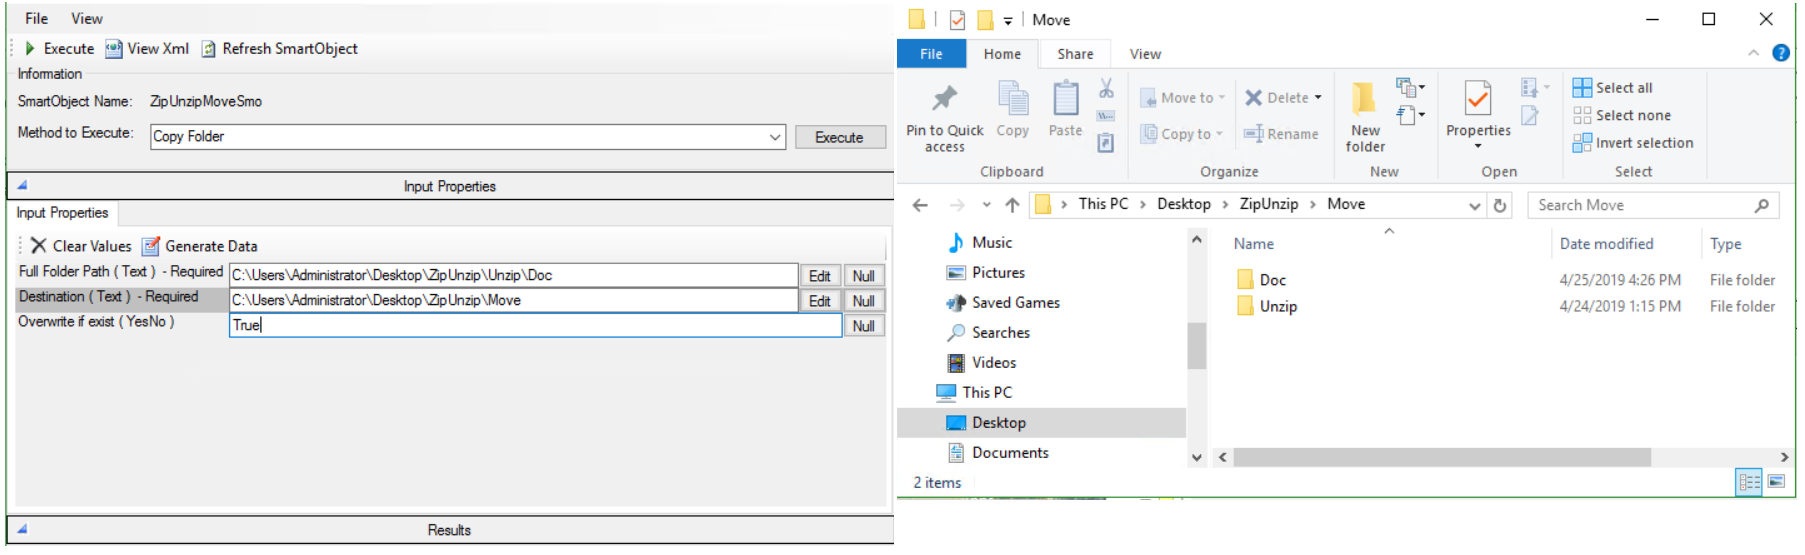Open Properties in the ribbon
Image resolution: width=1805 pixels, height=555 pixels.
pos(1477,99)
